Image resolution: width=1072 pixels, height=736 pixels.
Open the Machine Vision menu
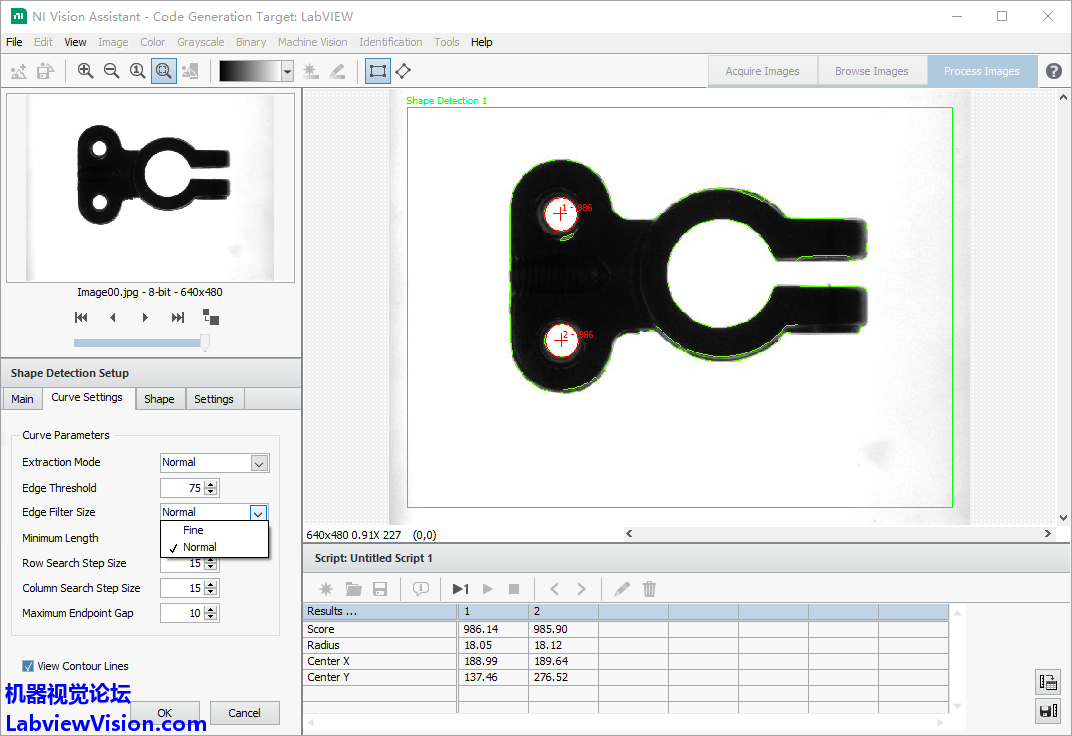pyautogui.click(x=312, y=42)
